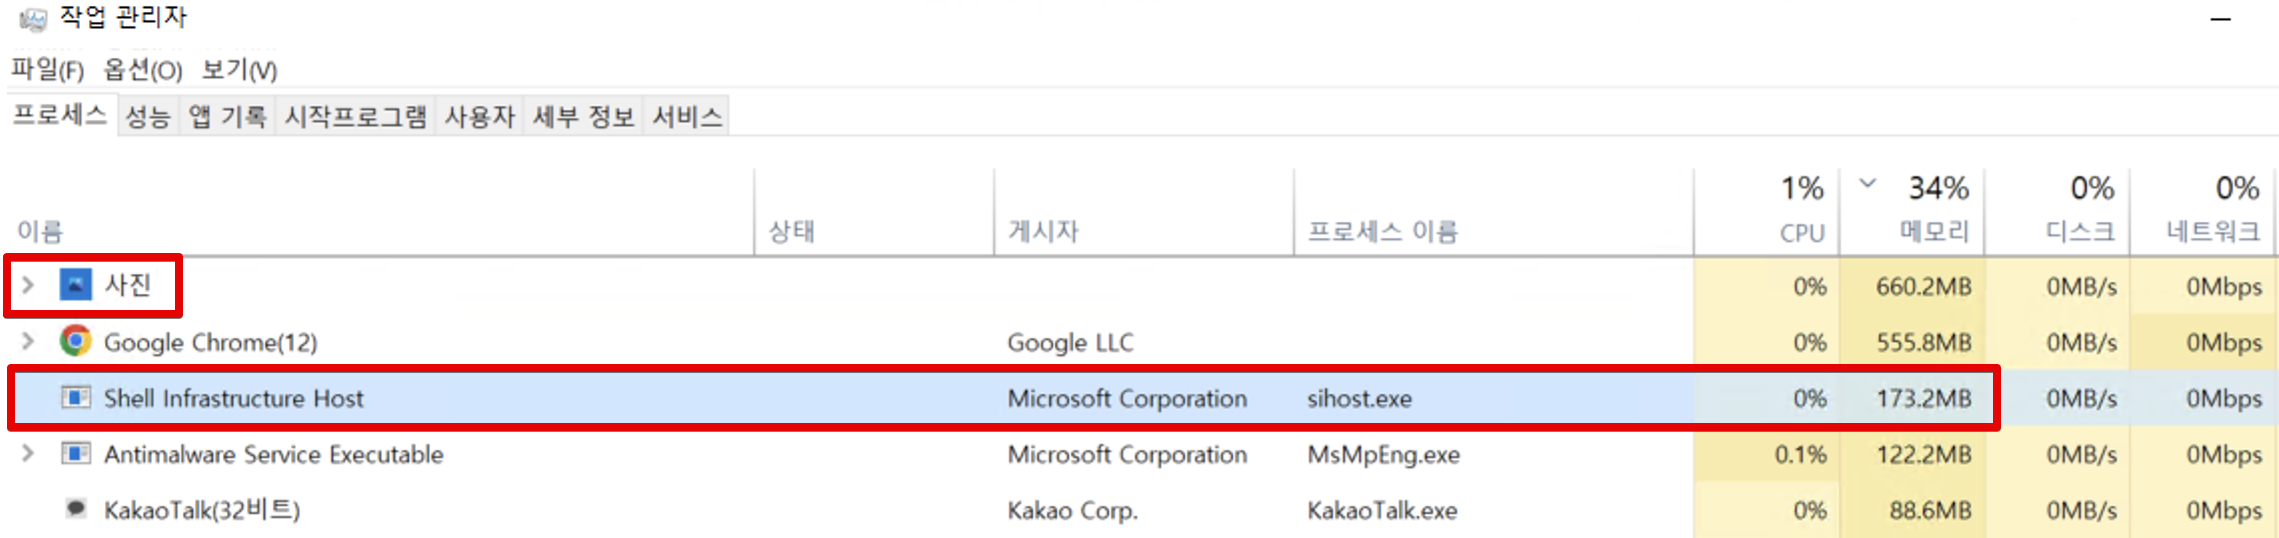Sort by the 프로세스 이름 column header
The image size is (2279, 538).
coord(1383,231)
